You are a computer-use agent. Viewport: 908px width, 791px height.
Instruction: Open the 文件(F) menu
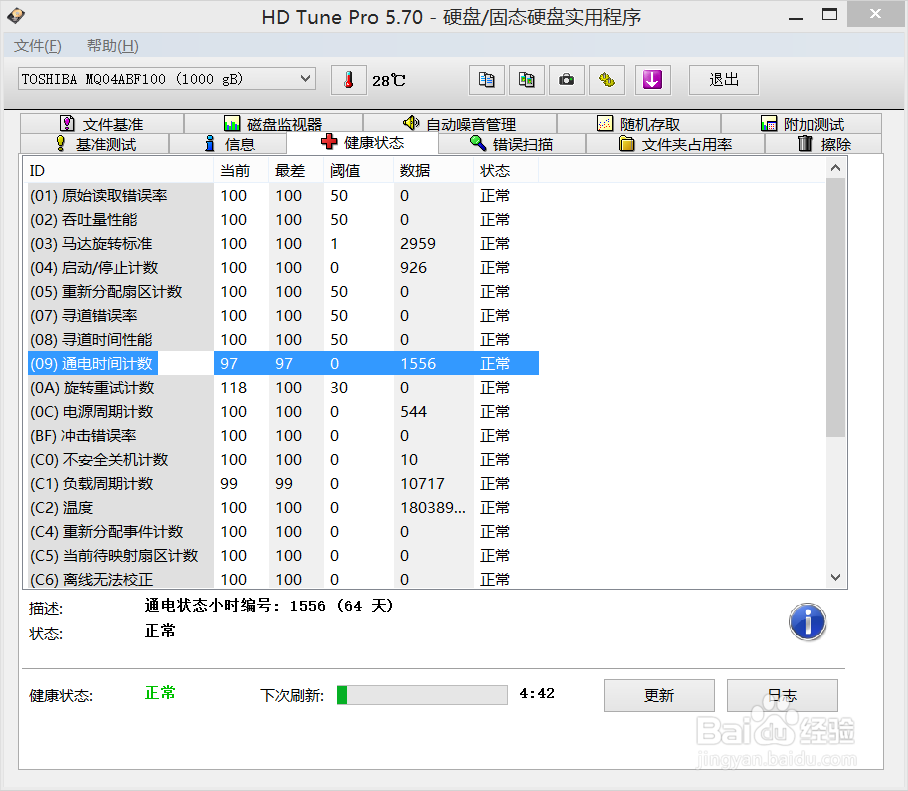[x=38, y=46]
